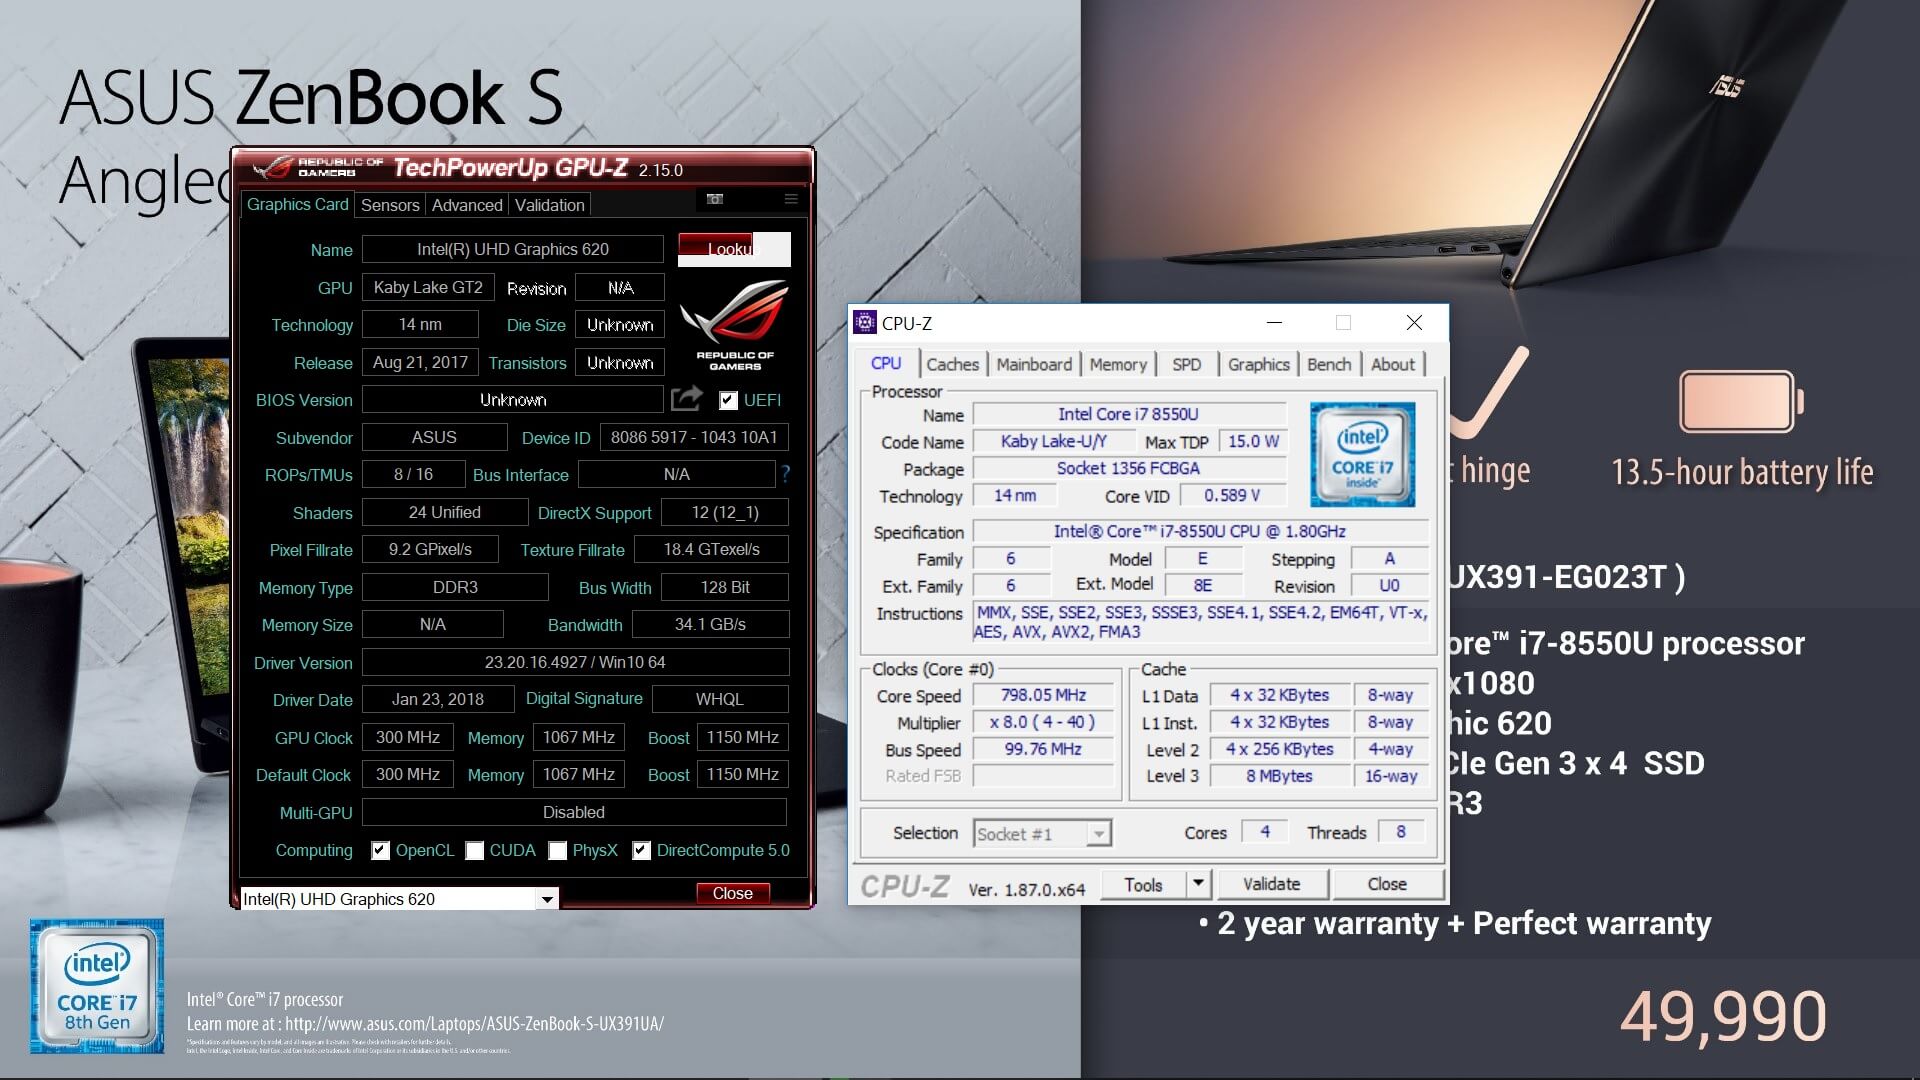This screenshot has width=1920, height=1080.
Task: Click the Close button in GPU-Z
Action: (733, 893)
